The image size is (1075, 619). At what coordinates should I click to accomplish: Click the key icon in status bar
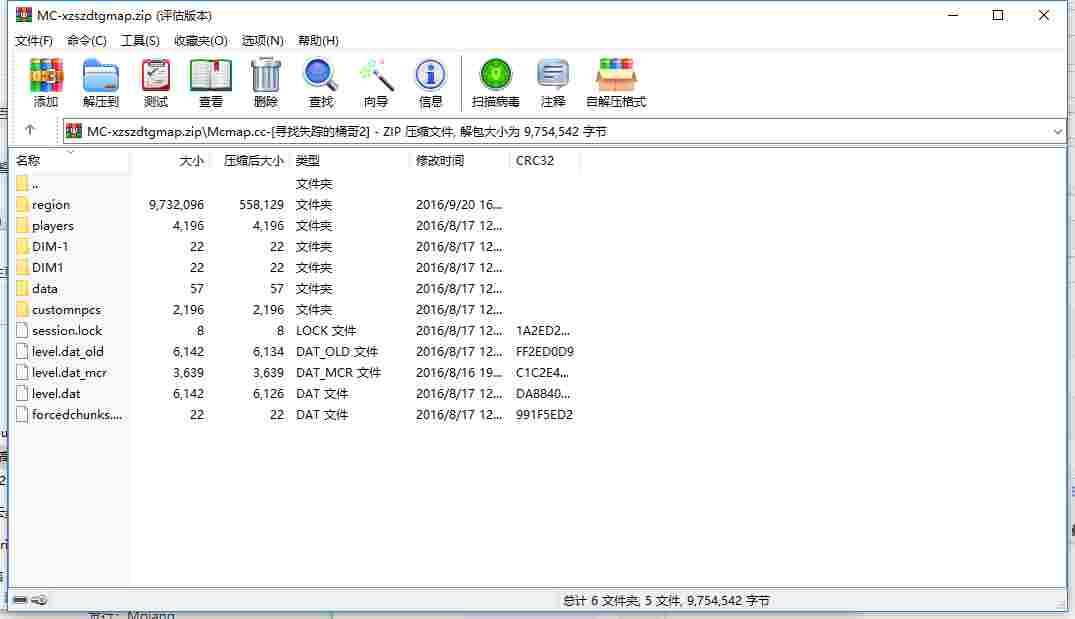click(x=39, y=600)
